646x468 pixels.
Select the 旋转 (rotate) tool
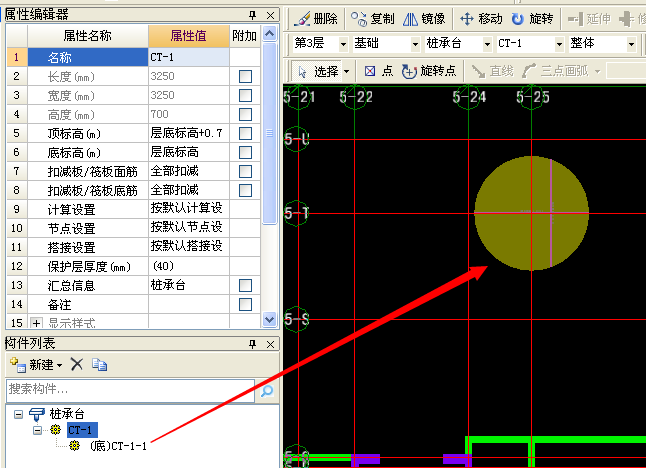[532, 19]
